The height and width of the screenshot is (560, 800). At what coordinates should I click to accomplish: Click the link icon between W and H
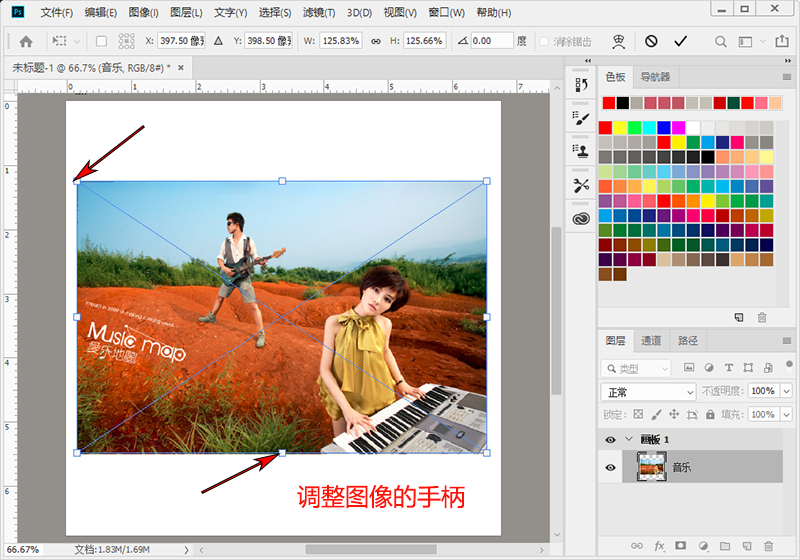(x=376, y=41)
